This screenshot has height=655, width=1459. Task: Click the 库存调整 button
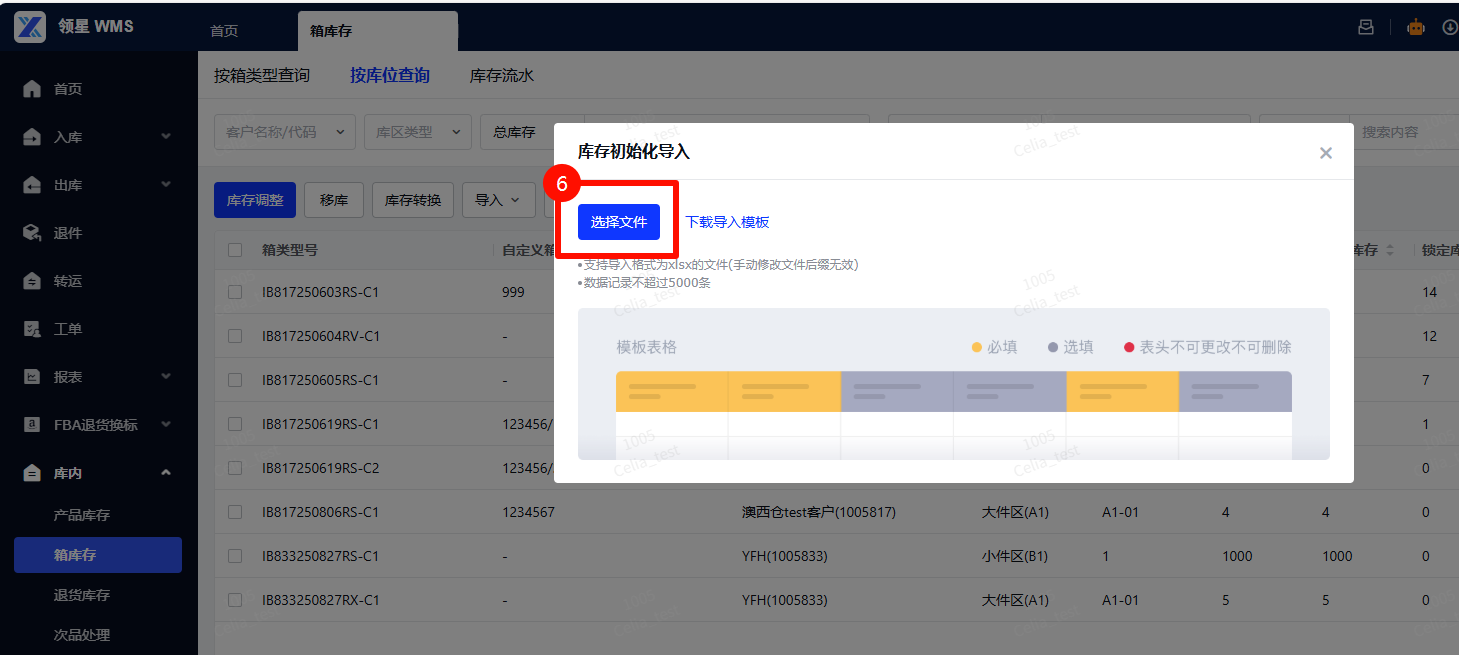(x=255, y=200)
